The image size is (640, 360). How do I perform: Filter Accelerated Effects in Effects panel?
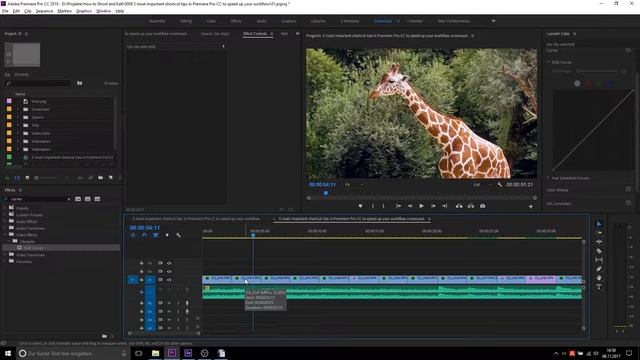coord(78,199)
